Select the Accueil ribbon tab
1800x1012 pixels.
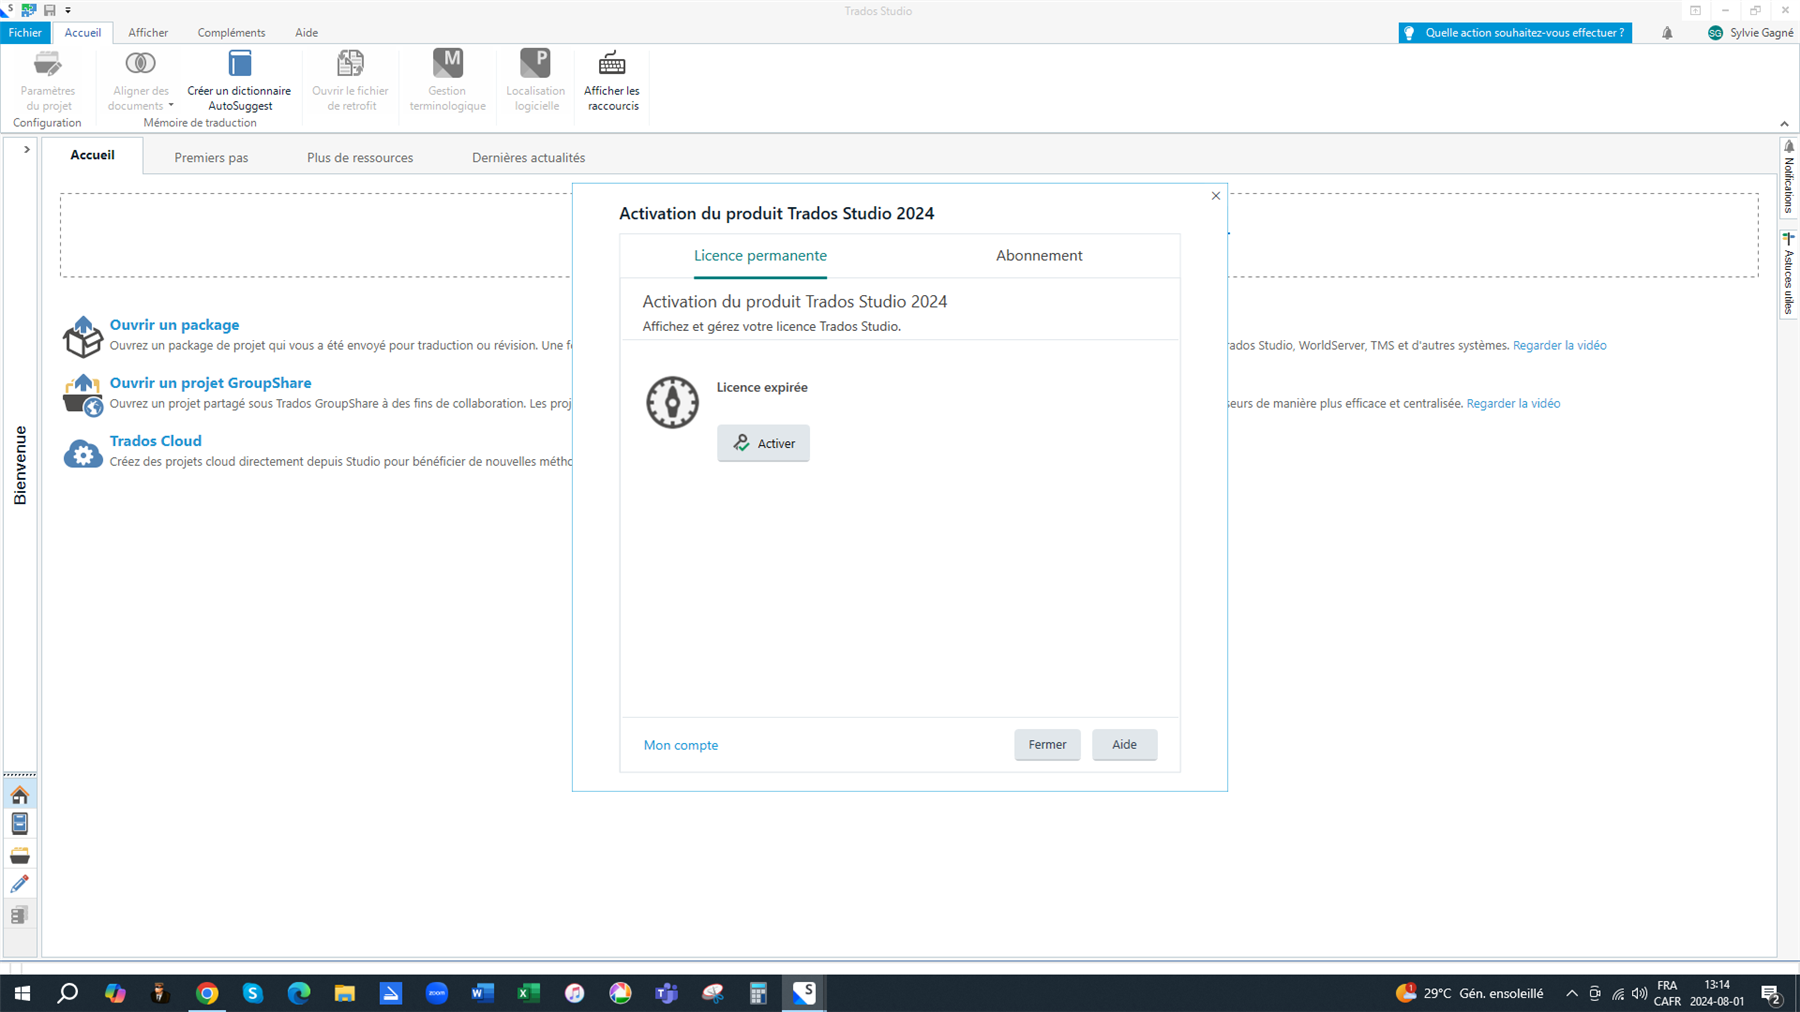[83, 33]
